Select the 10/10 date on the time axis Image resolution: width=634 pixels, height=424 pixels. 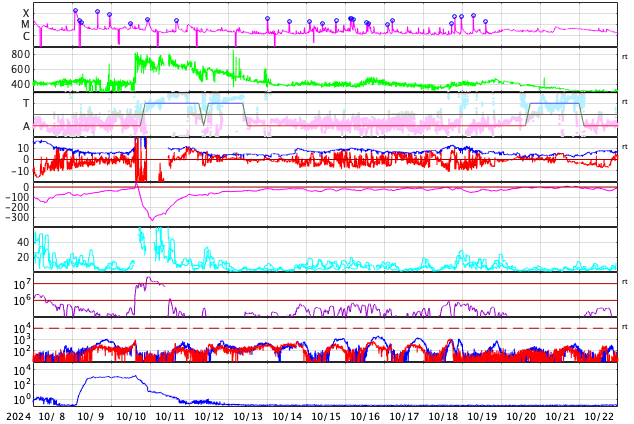[132, 416]
